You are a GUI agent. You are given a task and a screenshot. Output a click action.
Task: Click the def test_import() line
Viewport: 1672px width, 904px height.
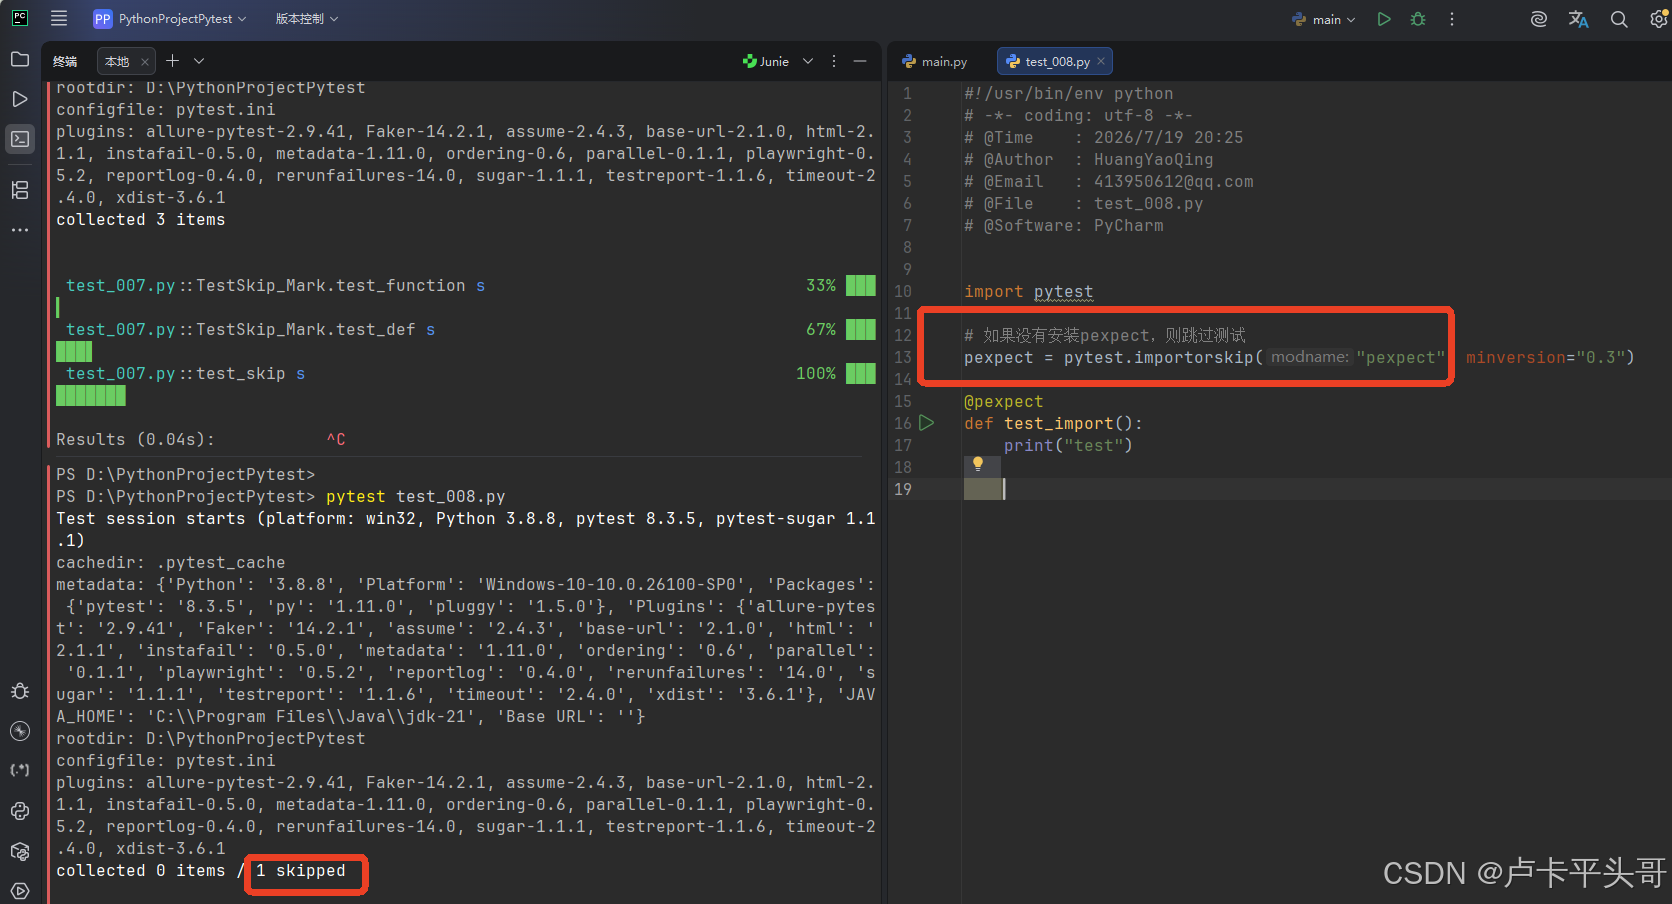pos(1053,423)
